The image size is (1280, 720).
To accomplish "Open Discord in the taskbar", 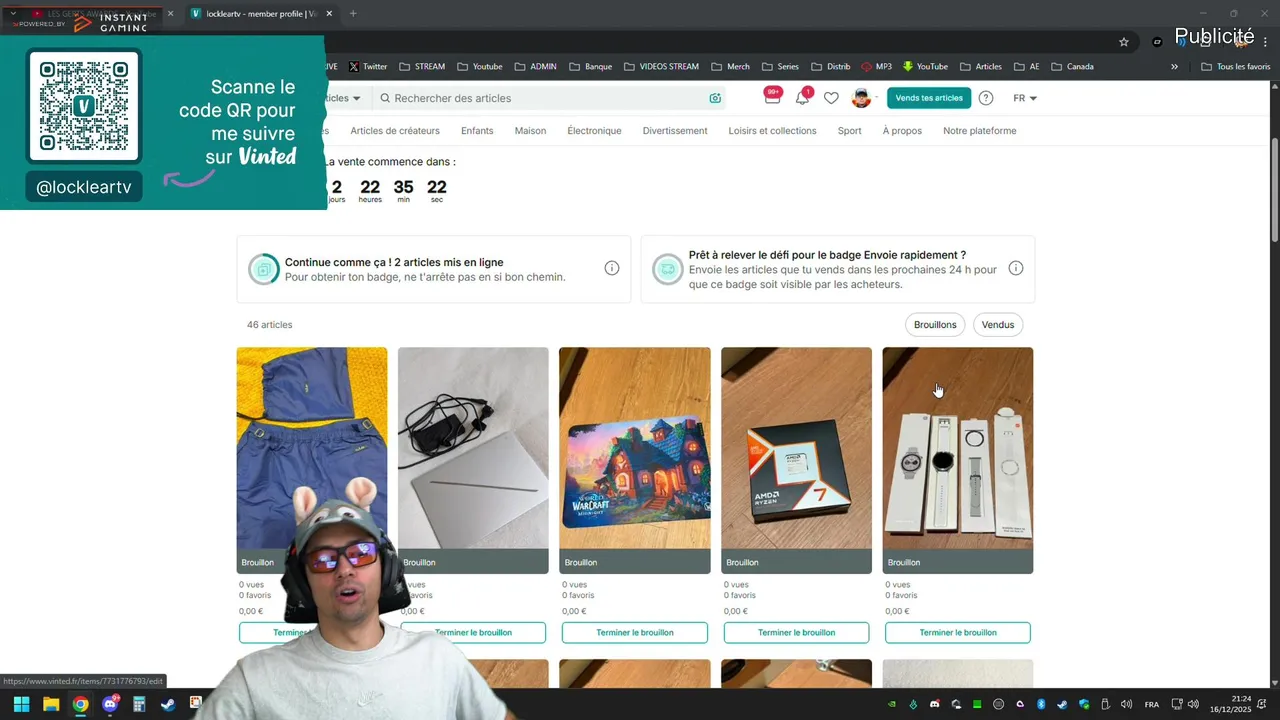I will tap(110, 704).
